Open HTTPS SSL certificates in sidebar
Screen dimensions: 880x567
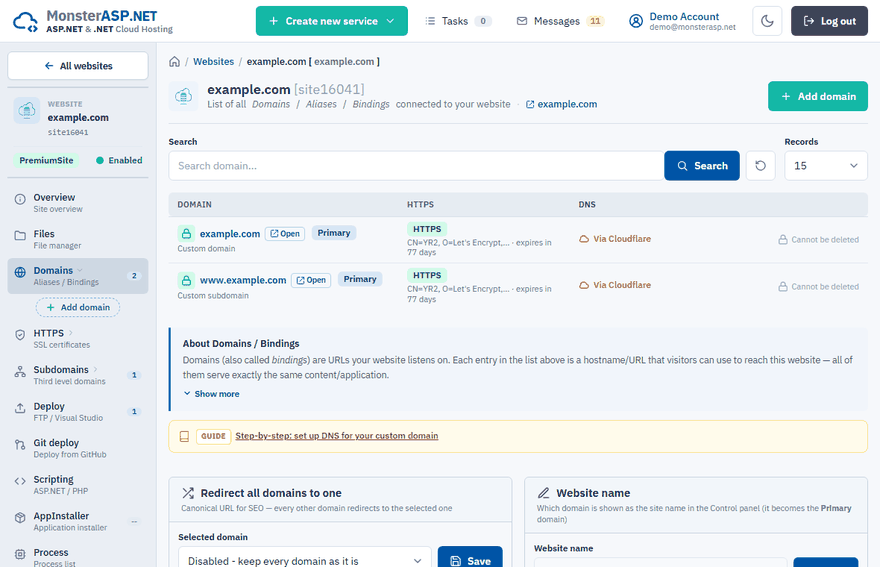click(x=78, y=339)
